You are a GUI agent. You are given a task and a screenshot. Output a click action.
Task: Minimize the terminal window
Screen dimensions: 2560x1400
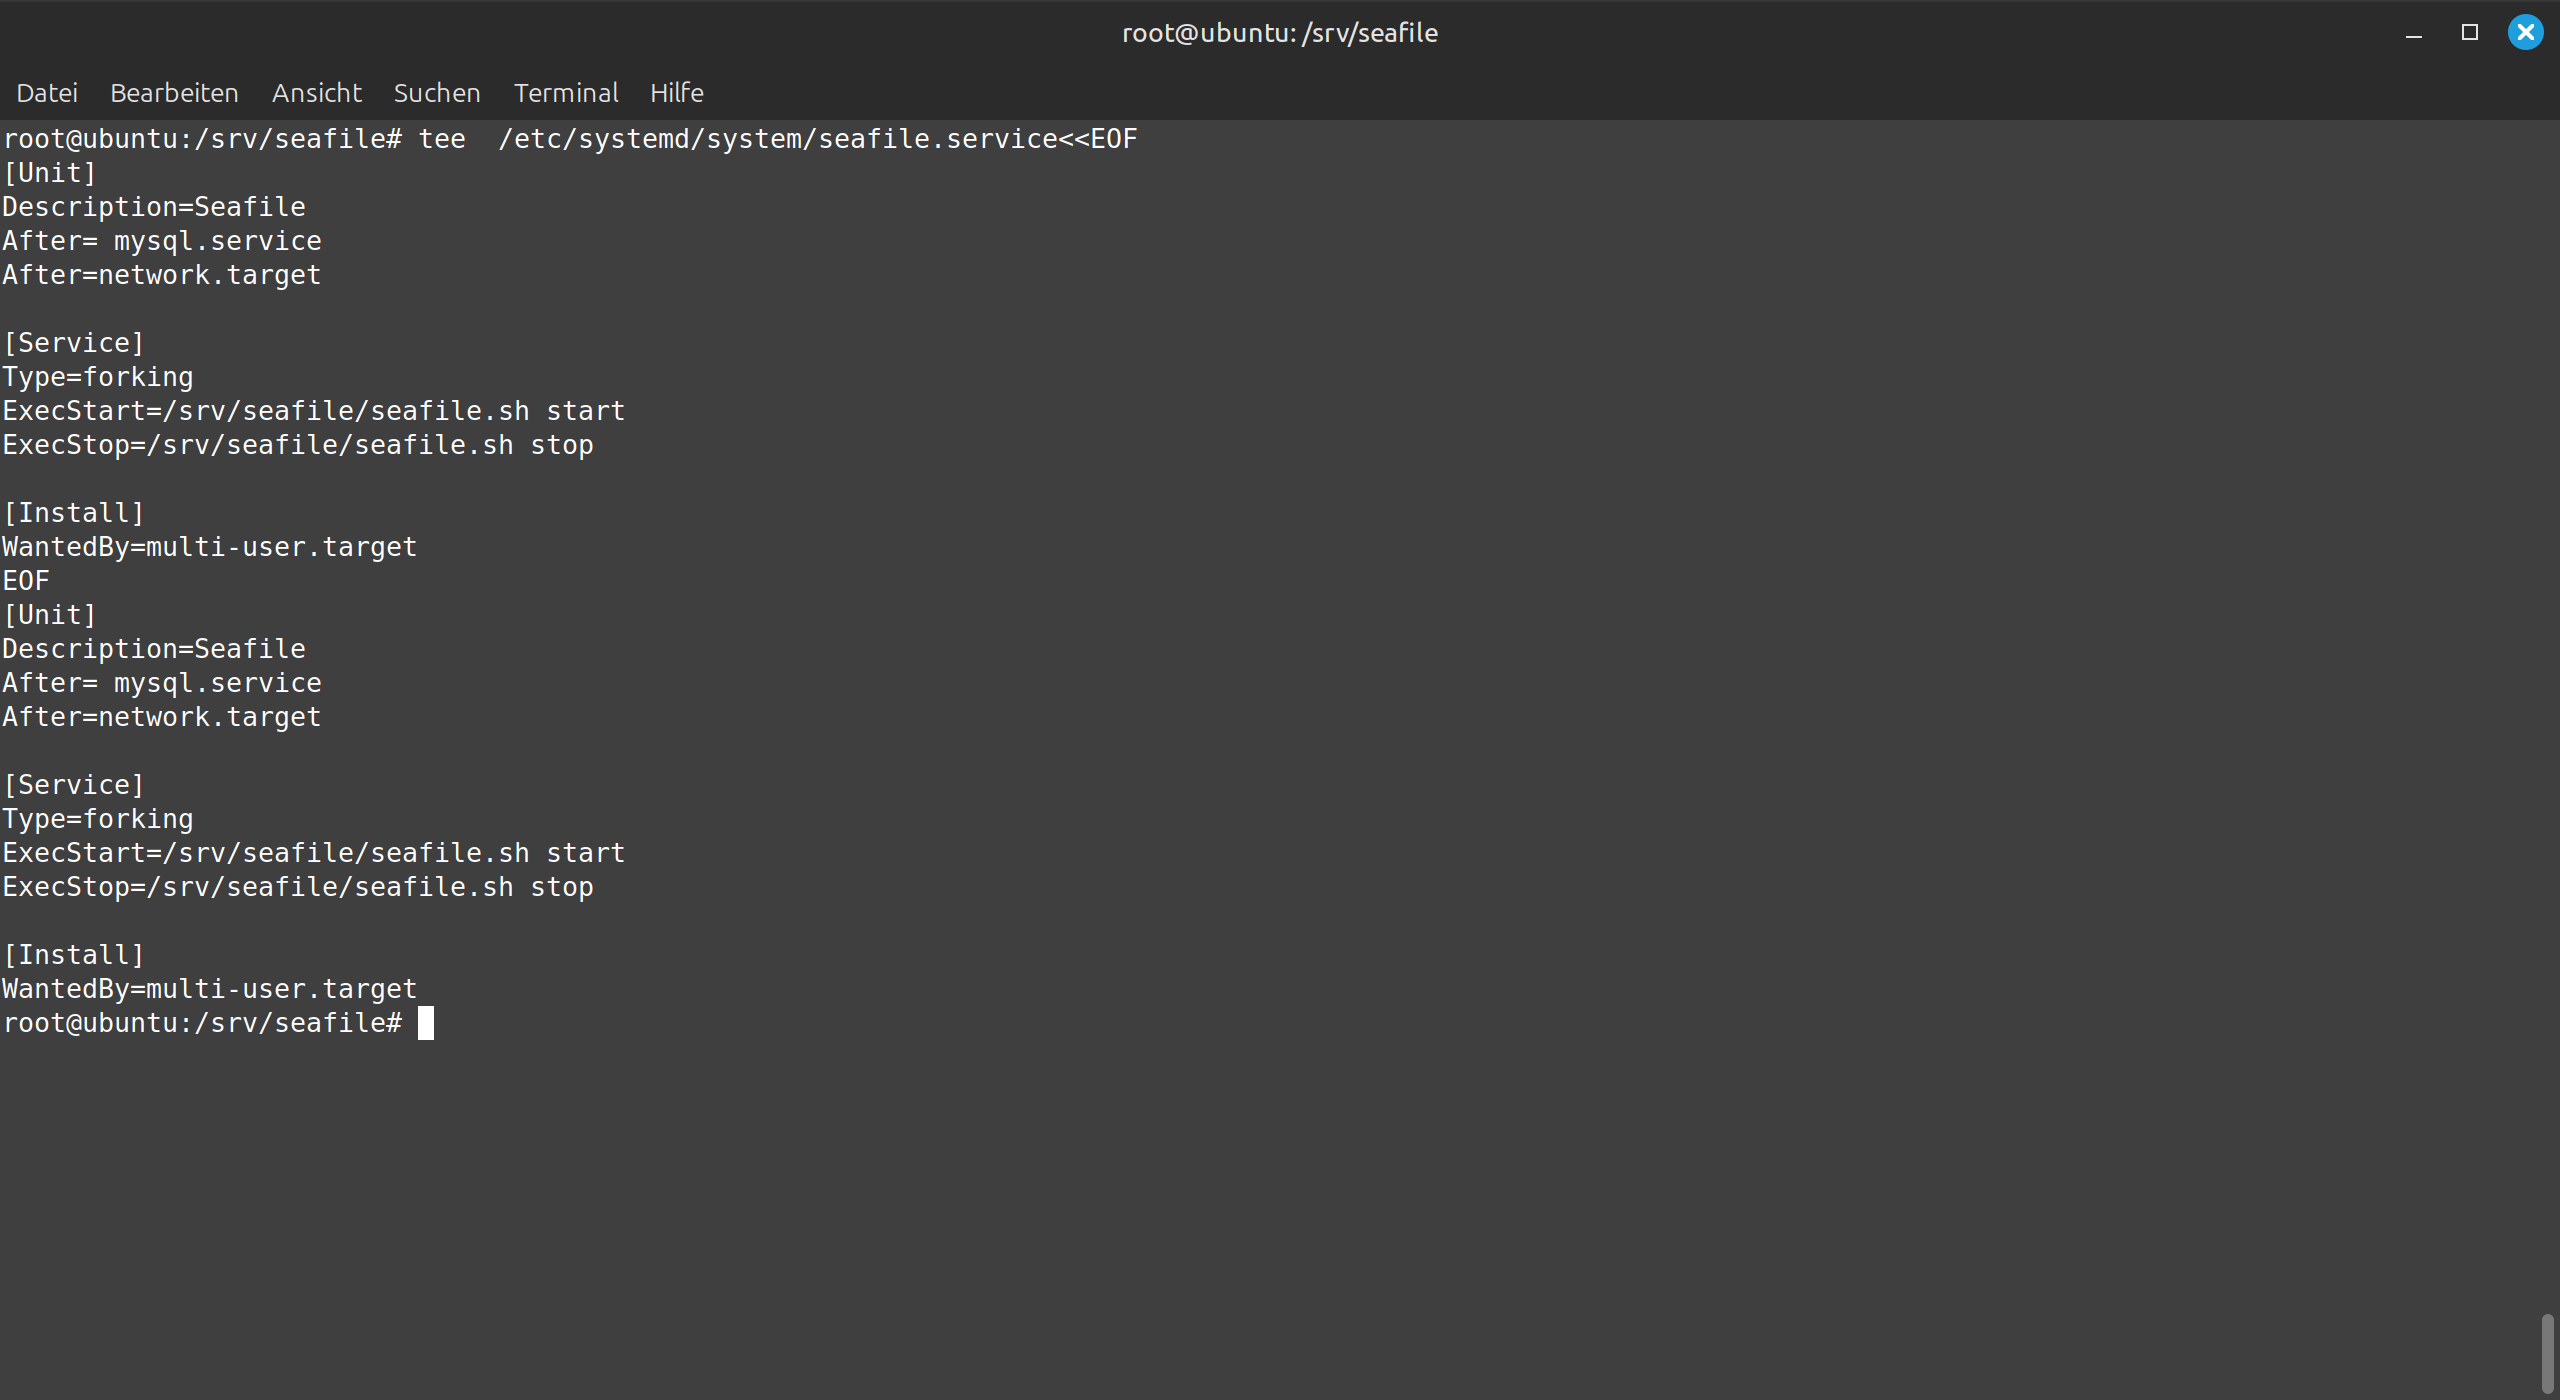(2414, 33)
